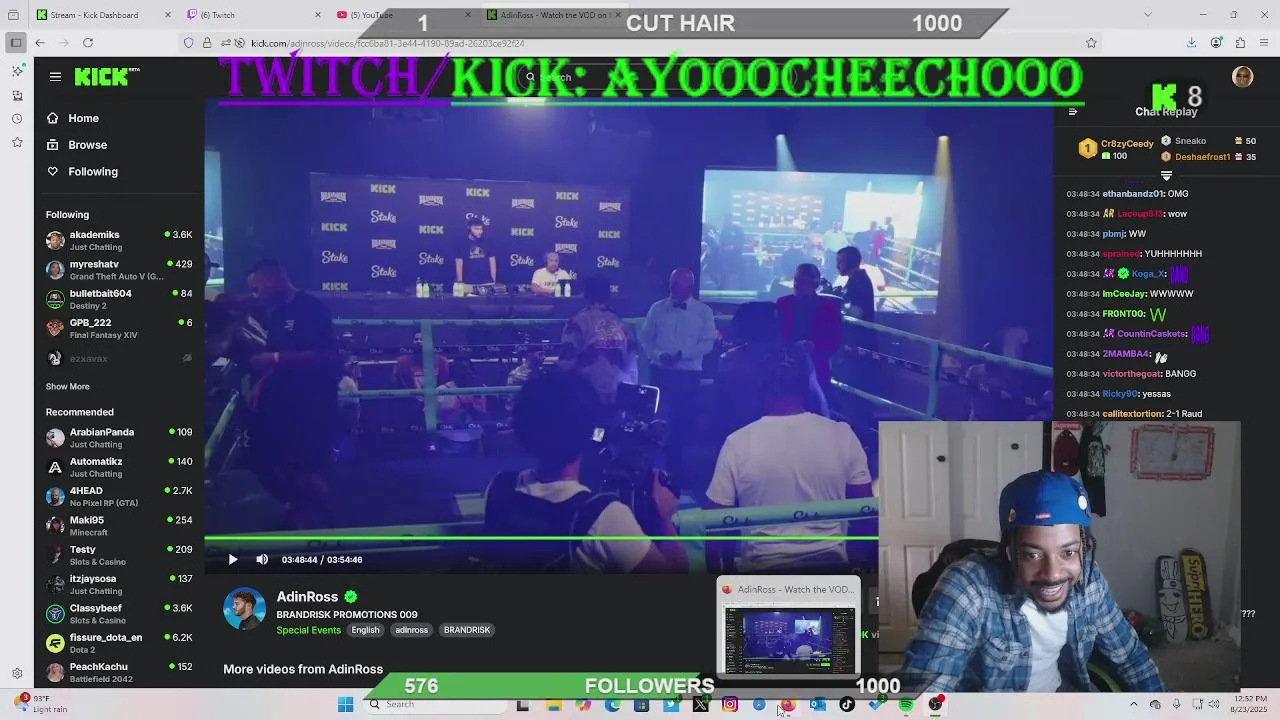Open Instagram from taskbar
The width and height of the screenshot is (1280, 720).
click(730, 705)
